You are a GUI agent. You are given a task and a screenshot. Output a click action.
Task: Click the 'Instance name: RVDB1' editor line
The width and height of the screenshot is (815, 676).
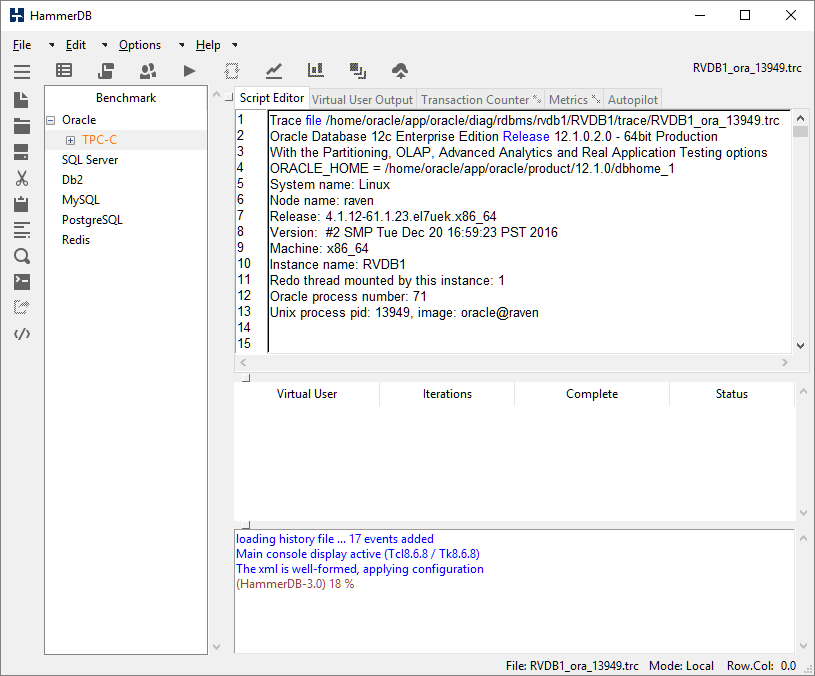338,264
